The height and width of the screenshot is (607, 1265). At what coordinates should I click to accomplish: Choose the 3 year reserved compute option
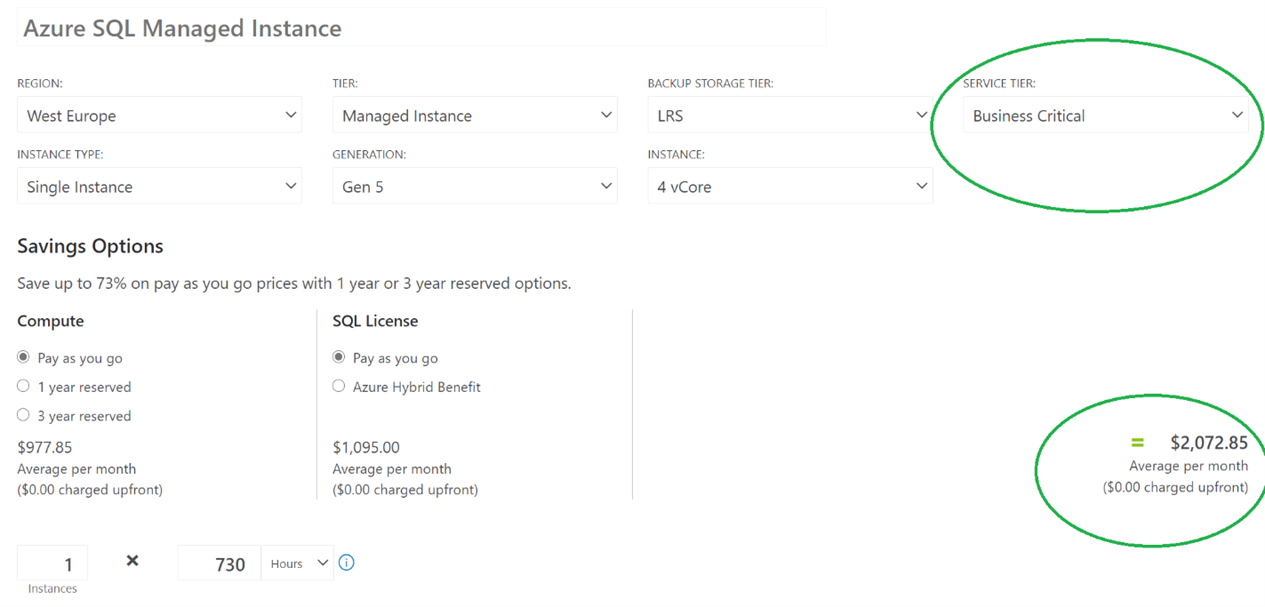tap(24, 415)
